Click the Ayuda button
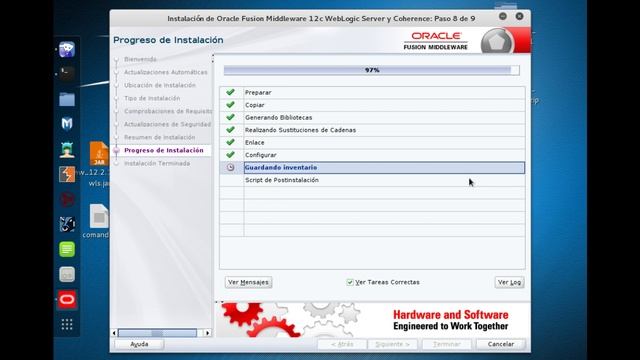Screen dimensions: 640x360 tap(139, 344)
